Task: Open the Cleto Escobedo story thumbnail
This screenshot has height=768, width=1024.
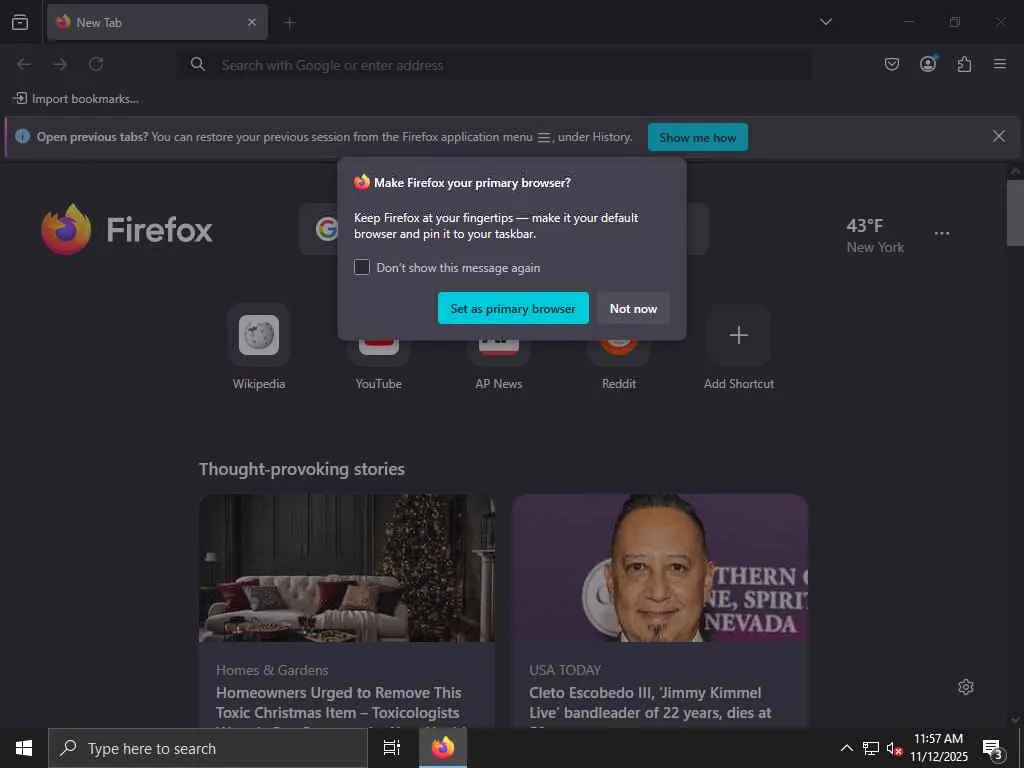Action: (x=660, y=568)
